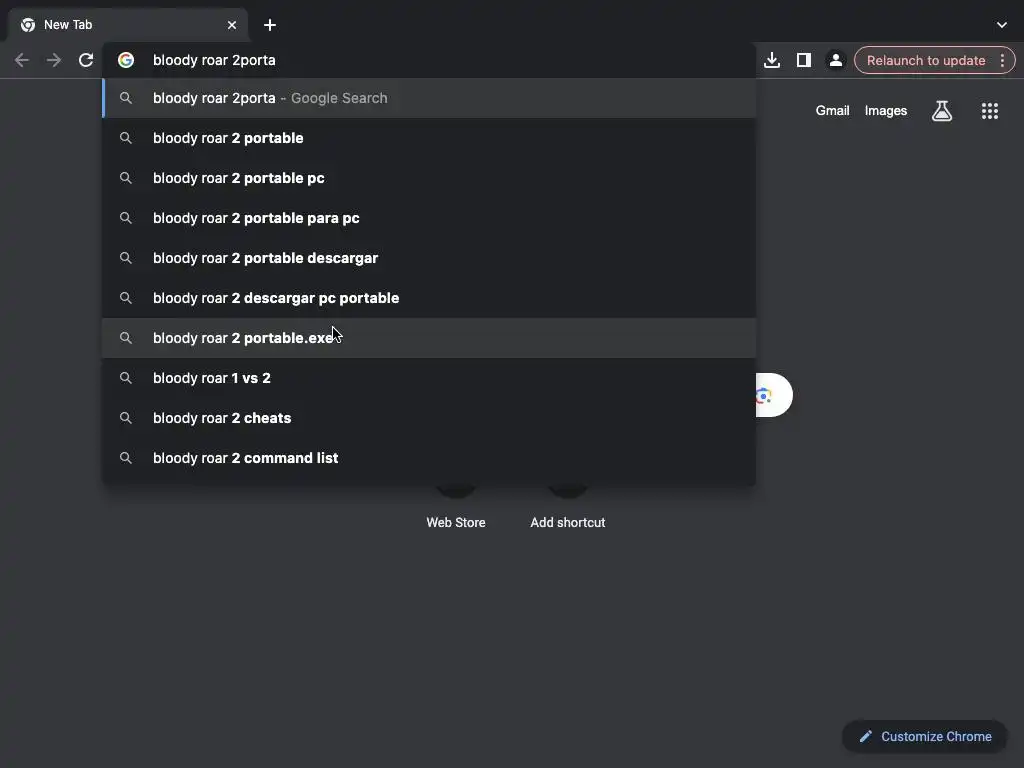Click Chrome favicon on the New Tab tab
1024x768 pixels.
click(27, 25)
